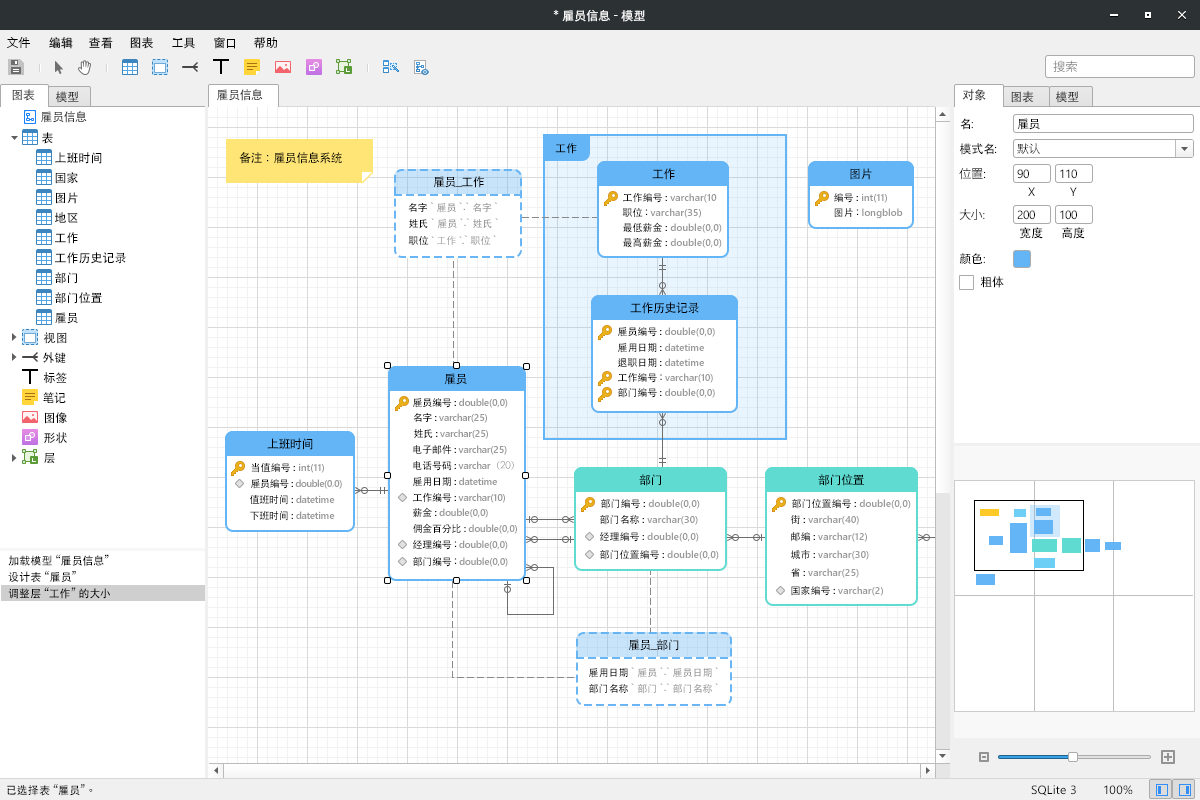The width and height of the screenshot is (1200, 800).
Task: Select the text label T tool
Action: coord(221,67)
